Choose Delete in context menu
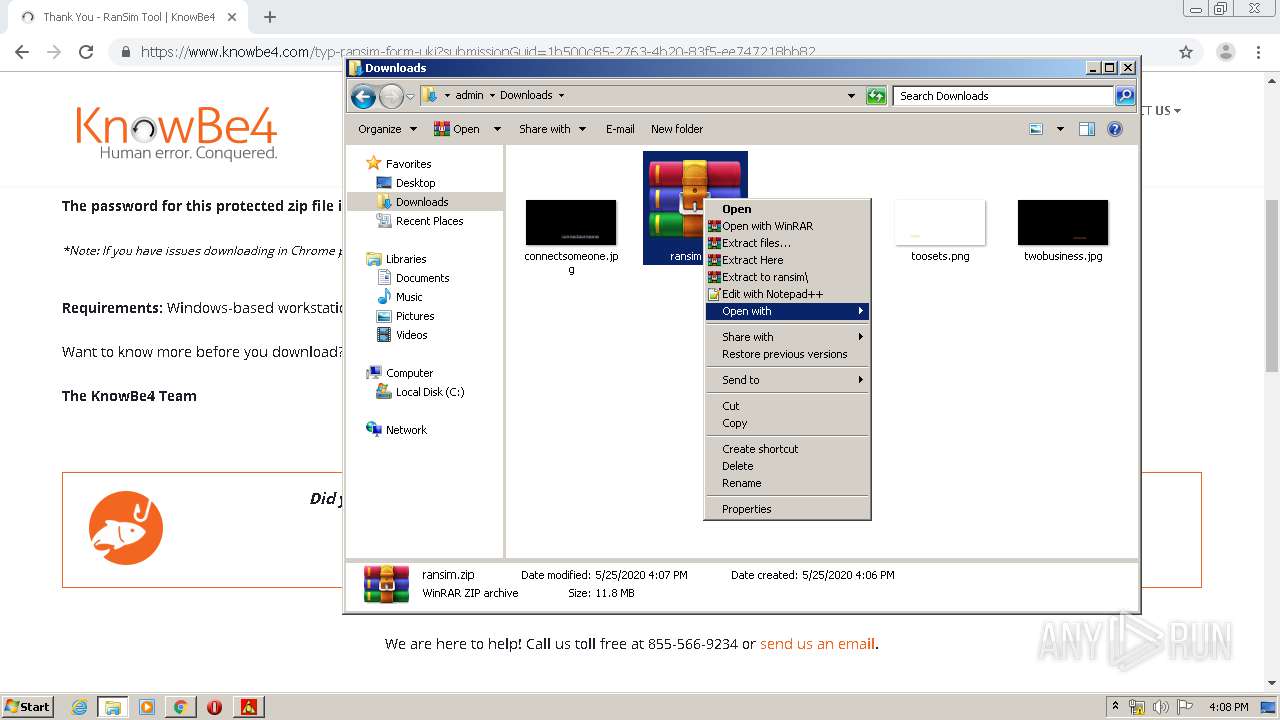1280x720 pixels. (787, 466)
